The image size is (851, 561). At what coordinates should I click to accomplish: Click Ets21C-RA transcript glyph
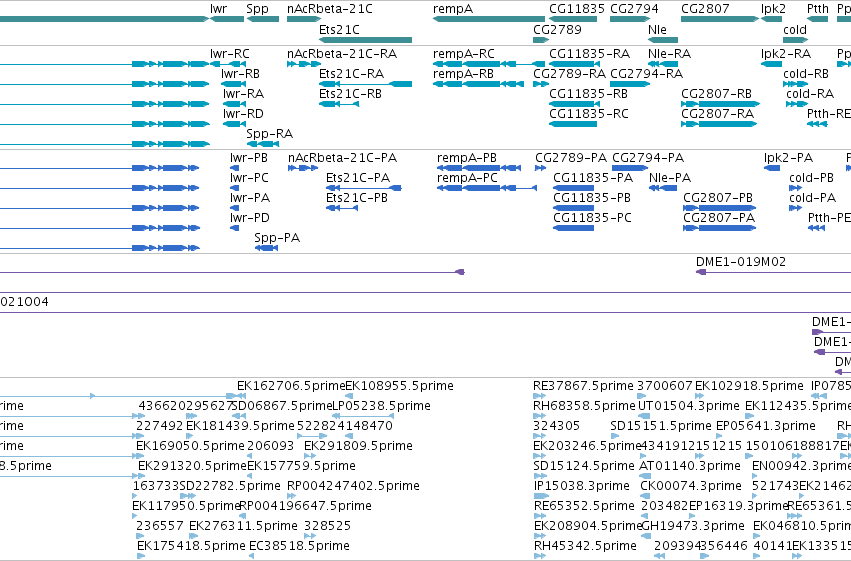pos(365,84)
